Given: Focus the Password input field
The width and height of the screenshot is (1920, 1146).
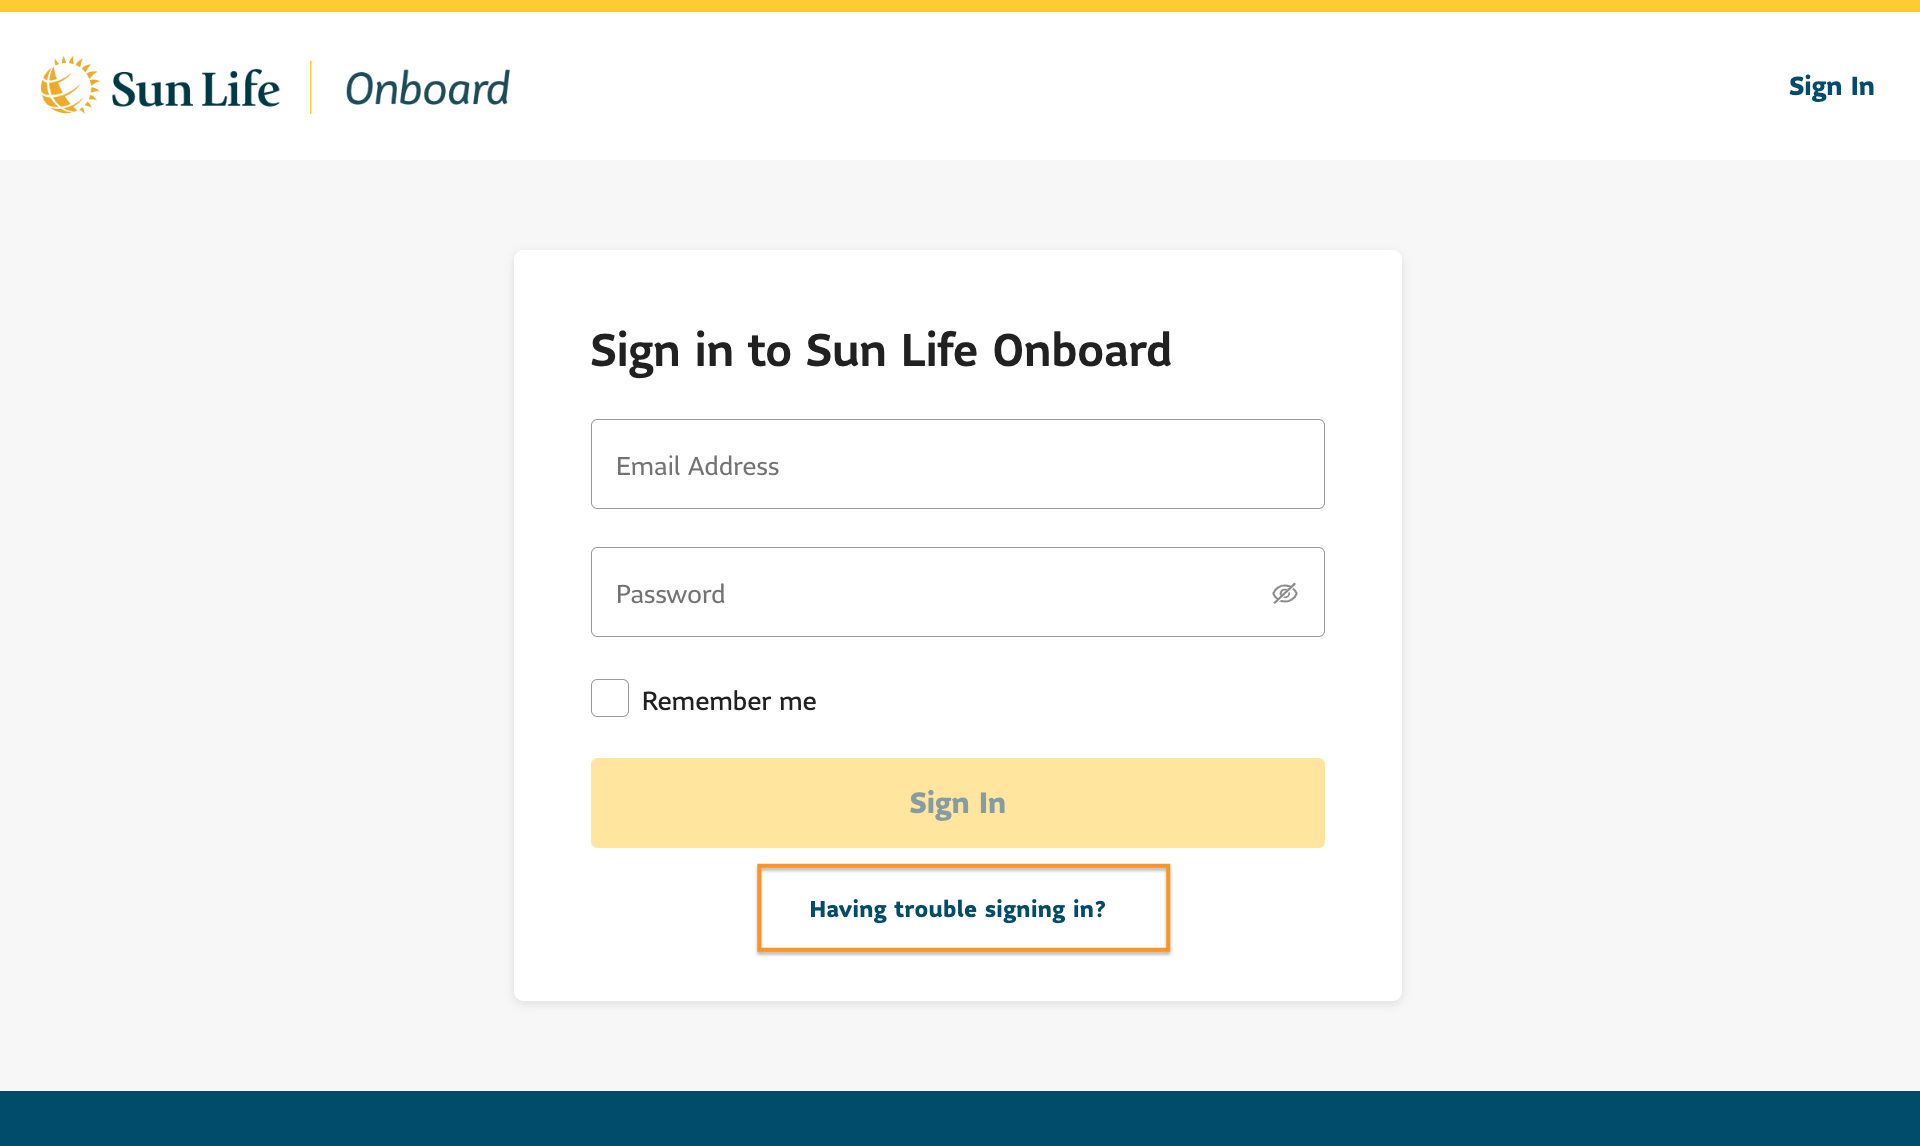Looking at the screenshot, I should coord(930,592).
